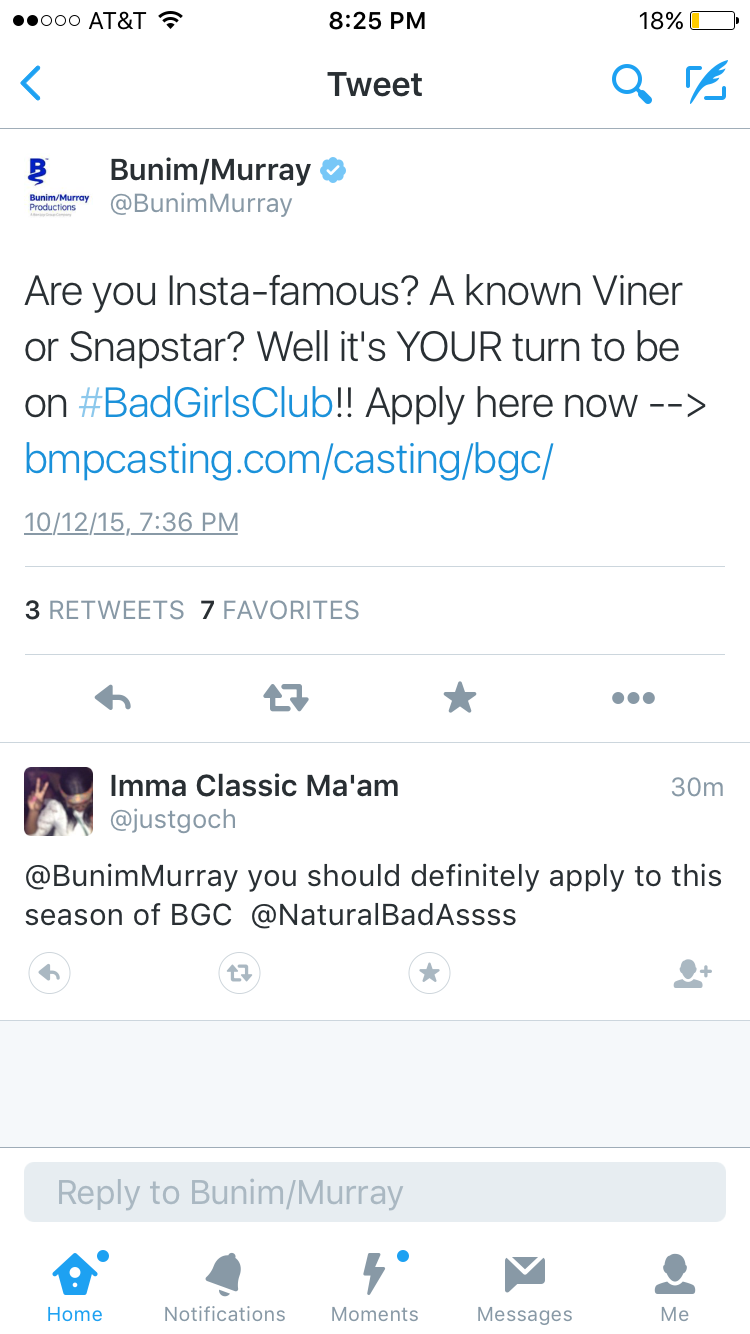Reply to the @justgoch tweet

(49, 972)
